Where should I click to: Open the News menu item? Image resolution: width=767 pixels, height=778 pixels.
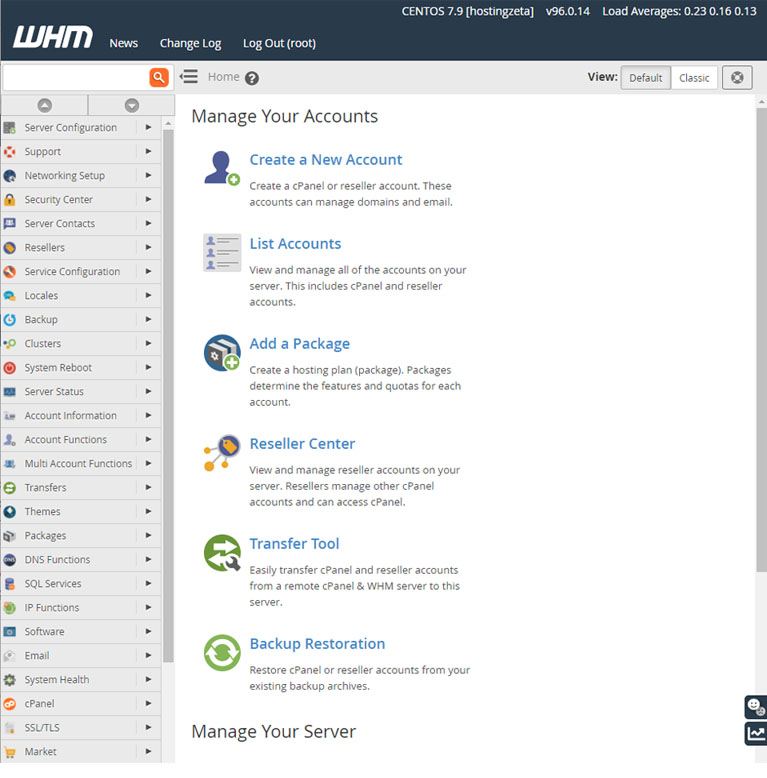124,43
